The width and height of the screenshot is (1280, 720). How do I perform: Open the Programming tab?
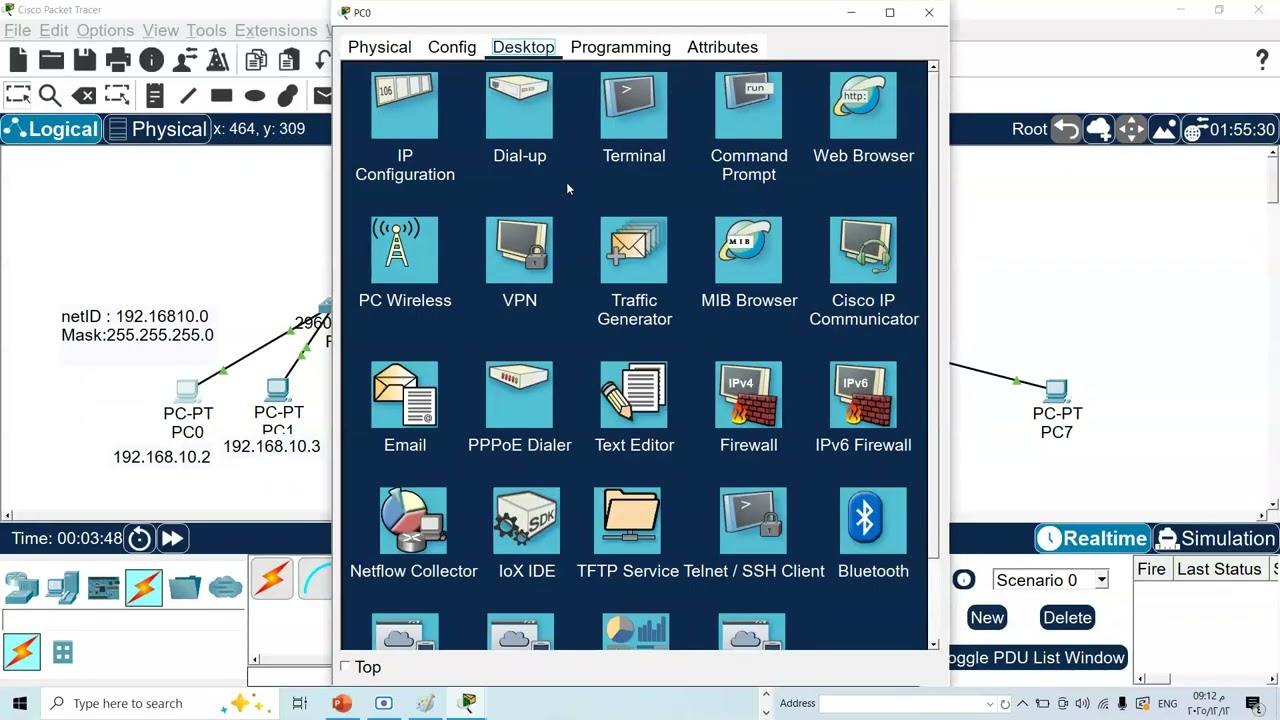(621, 47)
